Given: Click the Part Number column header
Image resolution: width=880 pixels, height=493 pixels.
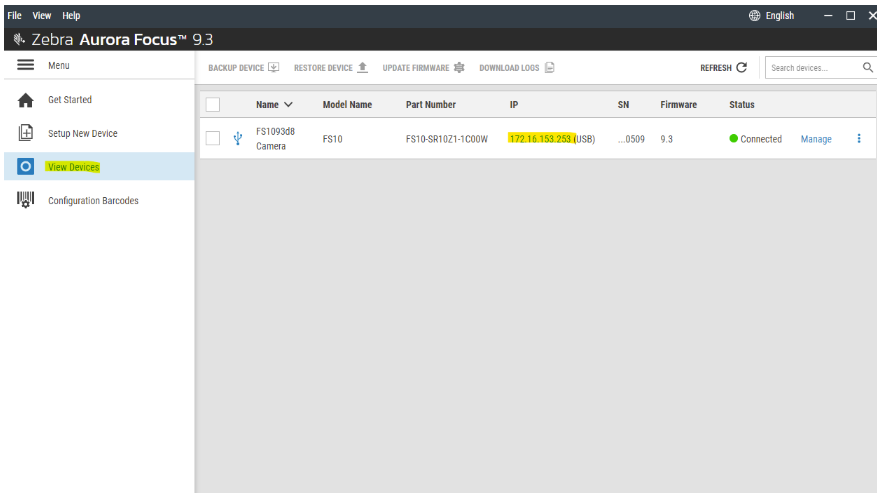Looking at the screenshot, I should point(431,104).
